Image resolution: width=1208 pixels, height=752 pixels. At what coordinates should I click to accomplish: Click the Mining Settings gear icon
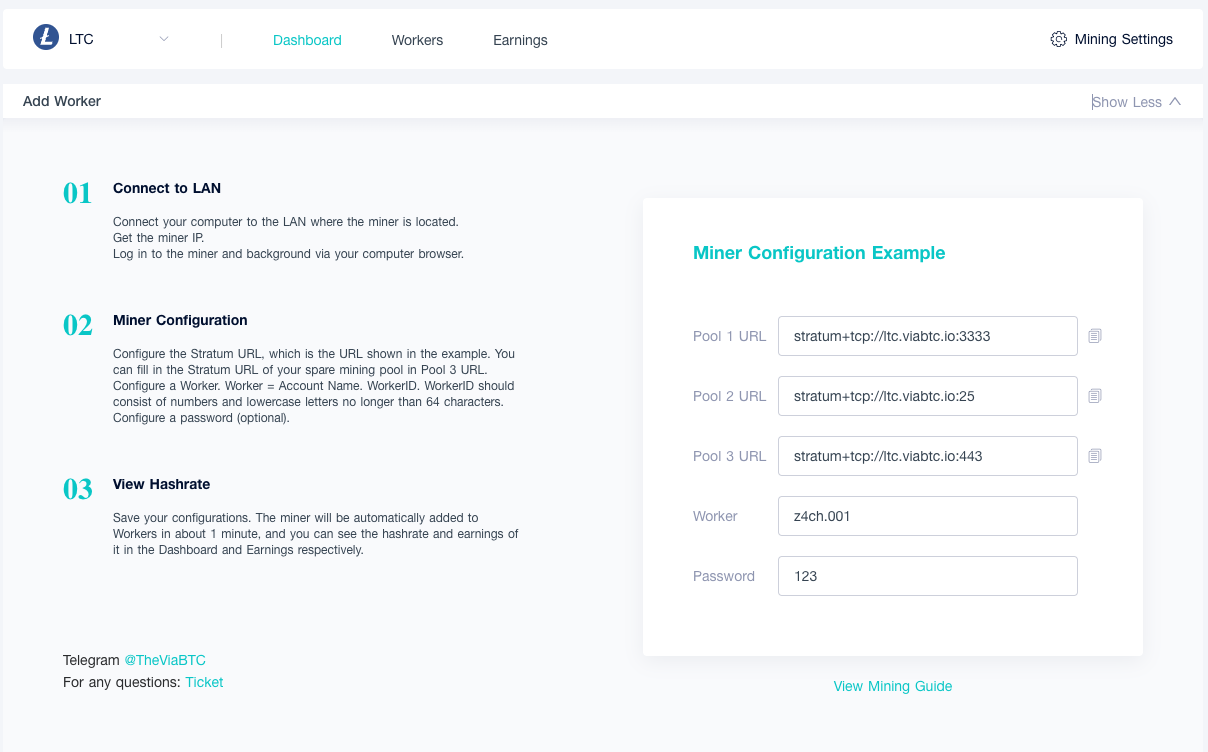pyautogui.click(x=1059, y=39)
